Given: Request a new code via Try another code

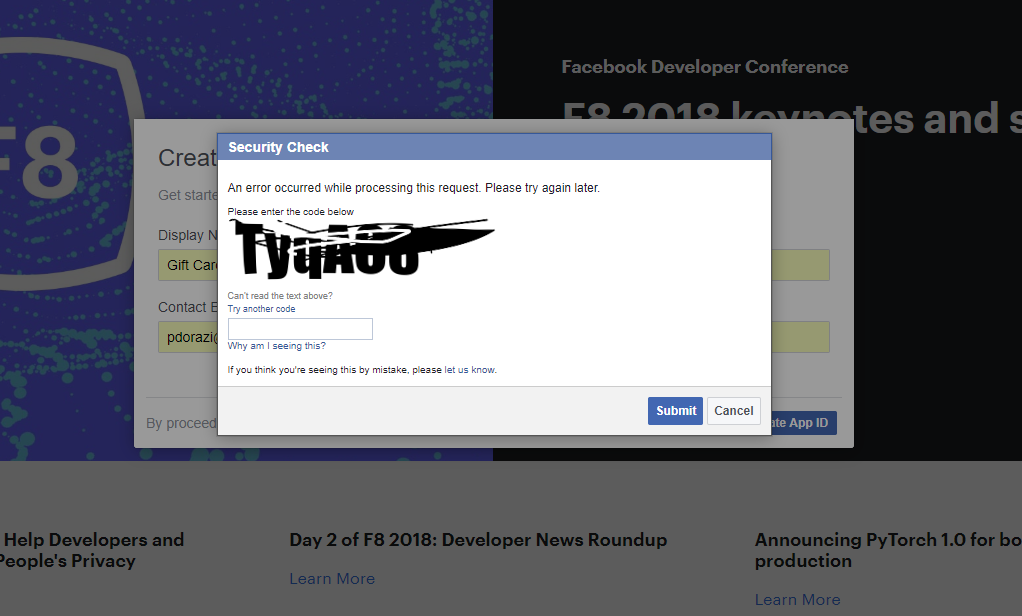Looking at the screenshot, I should tap(261, 309).
